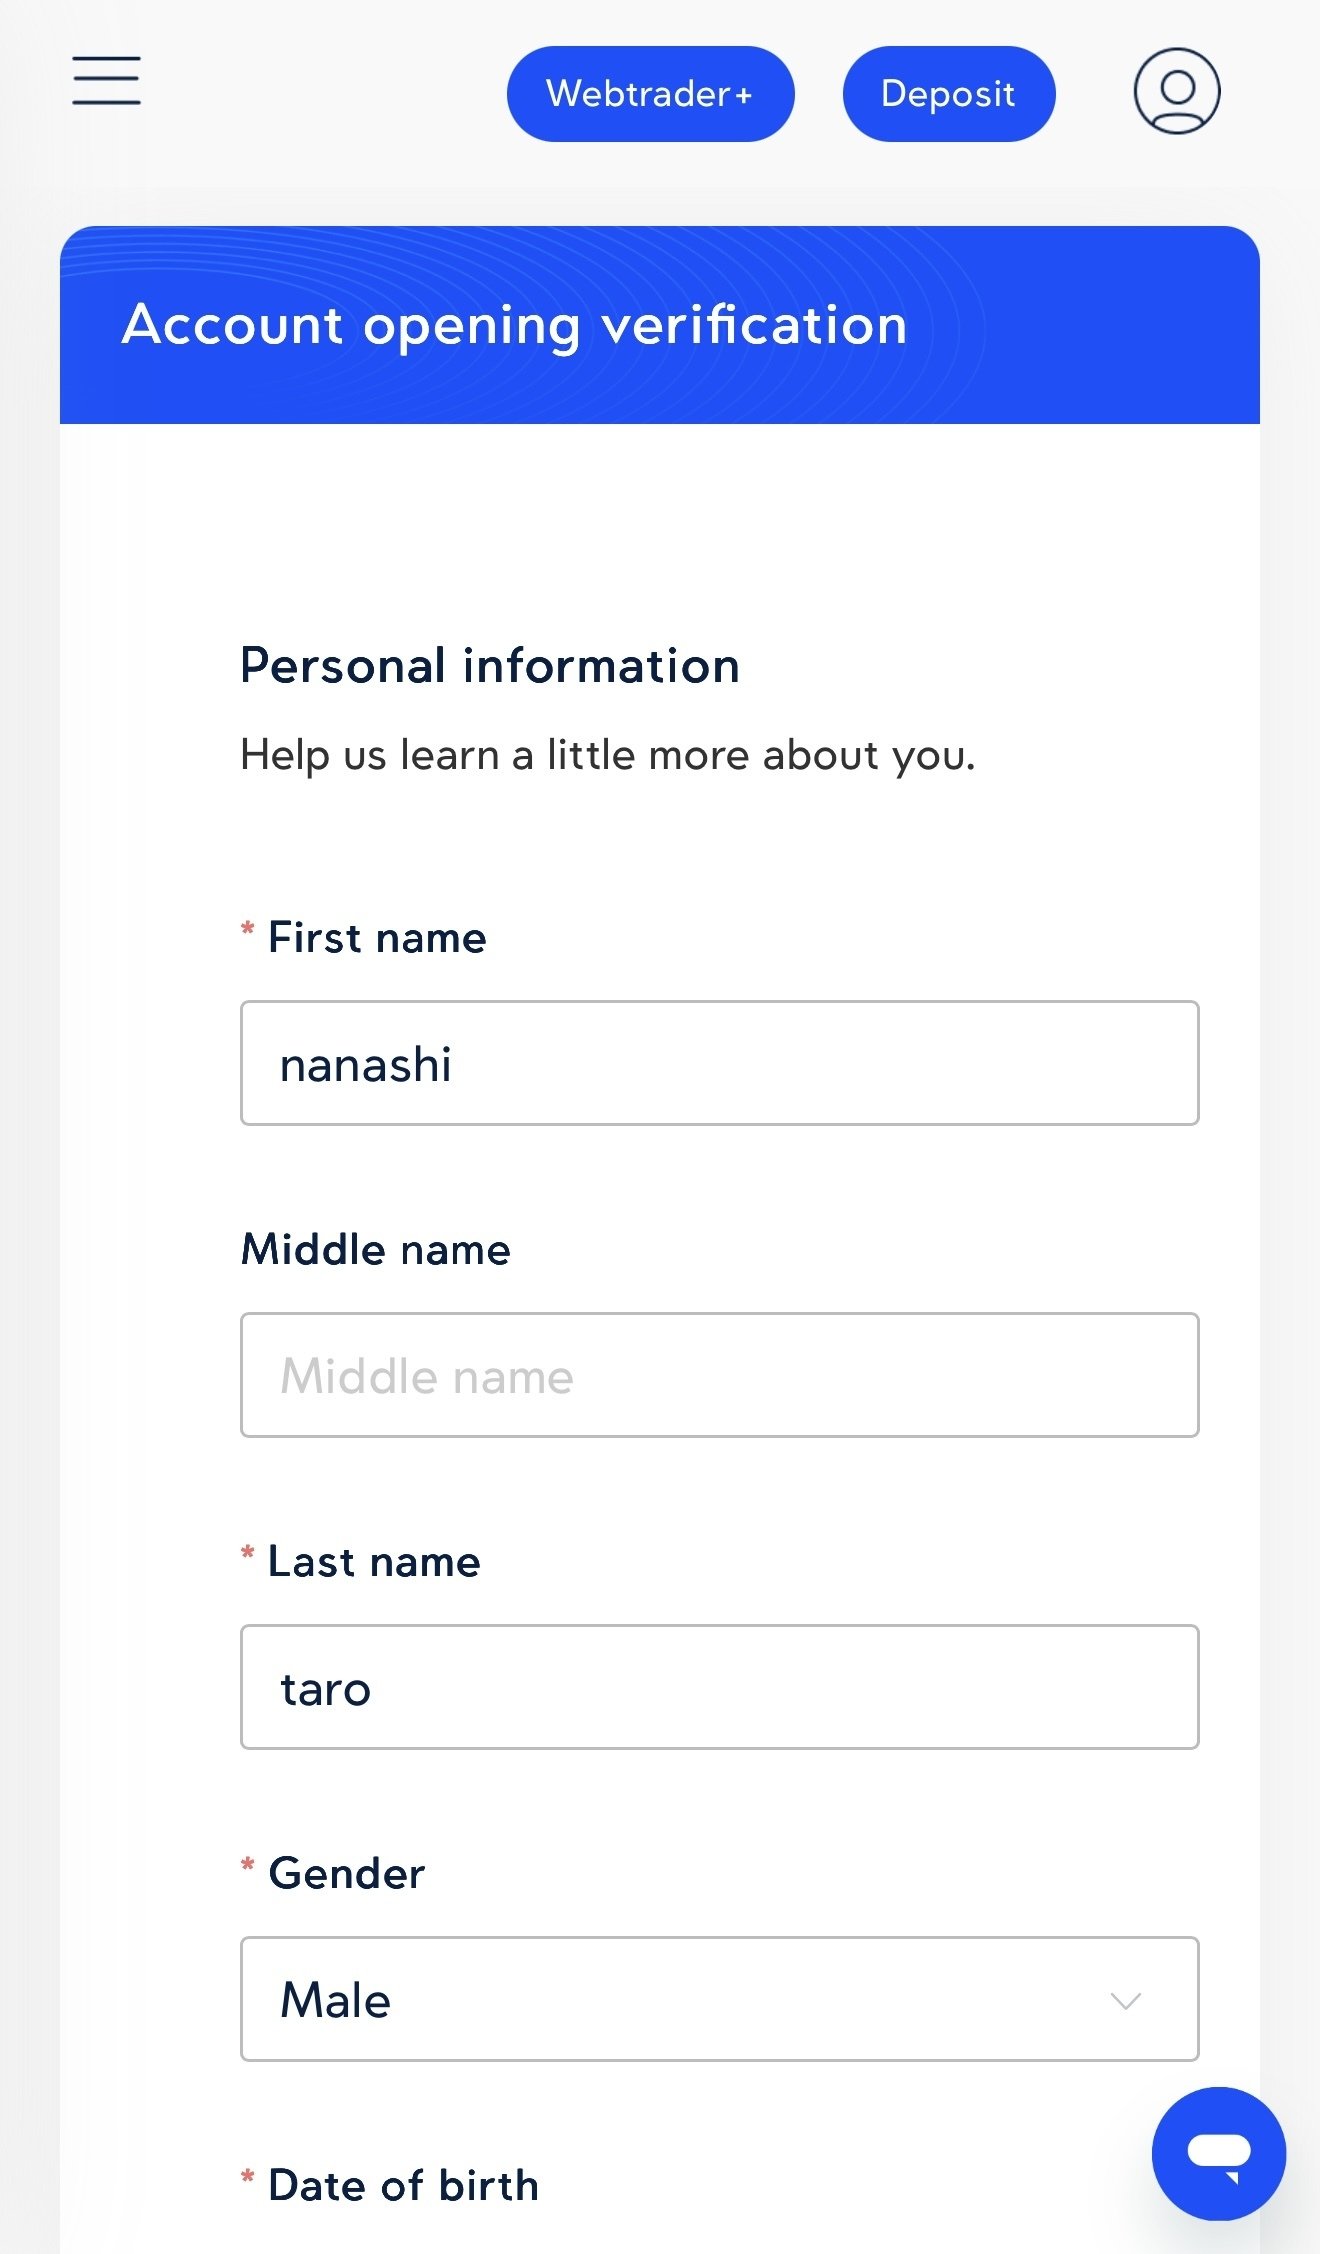Tap the Gender field label
The image size is (1320, 2254).
tap(346, 1874)
